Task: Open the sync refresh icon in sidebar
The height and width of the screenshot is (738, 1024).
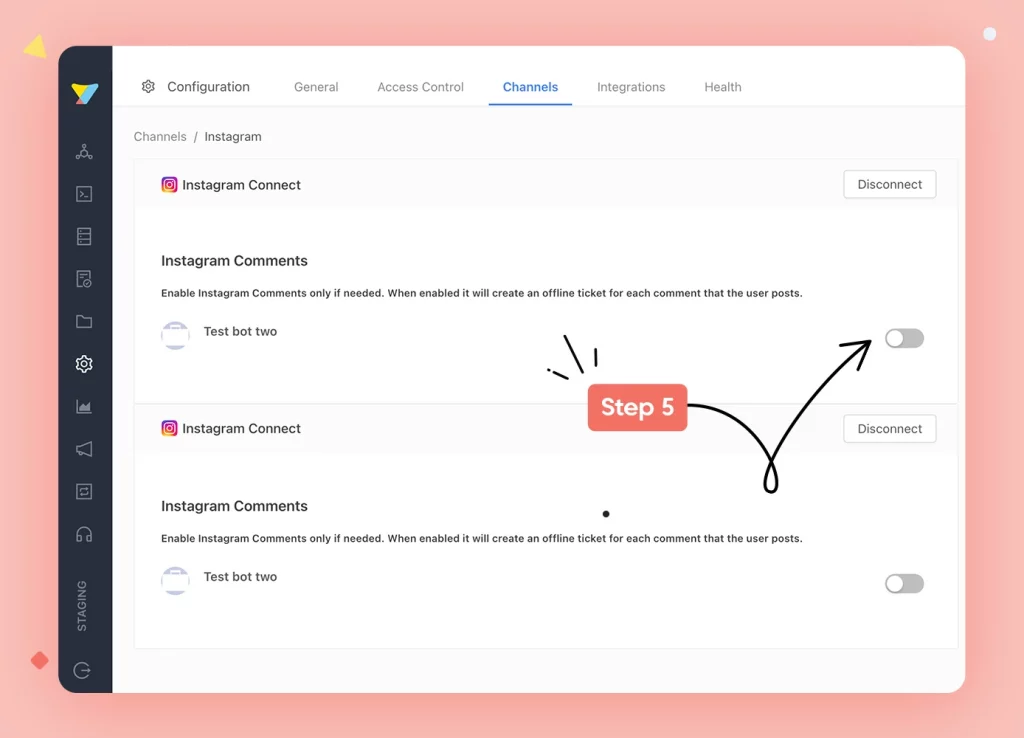Action: click(x=84, y=491)
